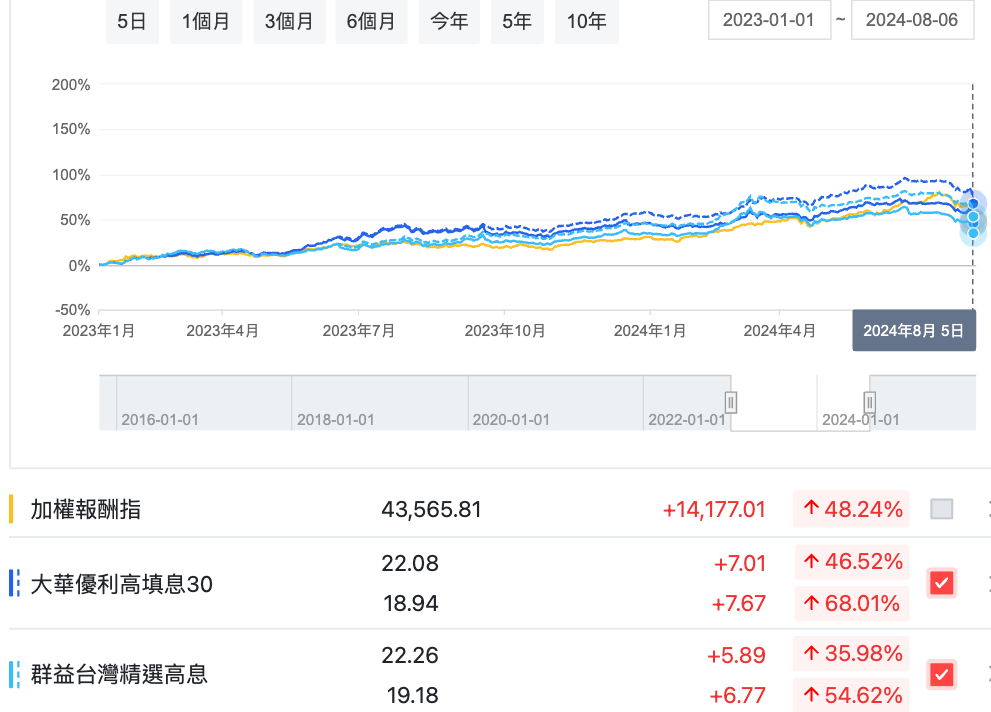Grab the left navigator range handle
This screenshot has height=712, width=991.
pyautogui.click(x=731, y=402)
